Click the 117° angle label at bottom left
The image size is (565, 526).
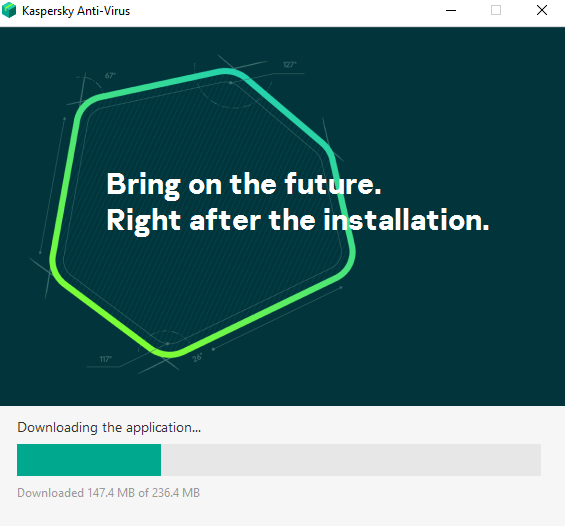[106, 359]
